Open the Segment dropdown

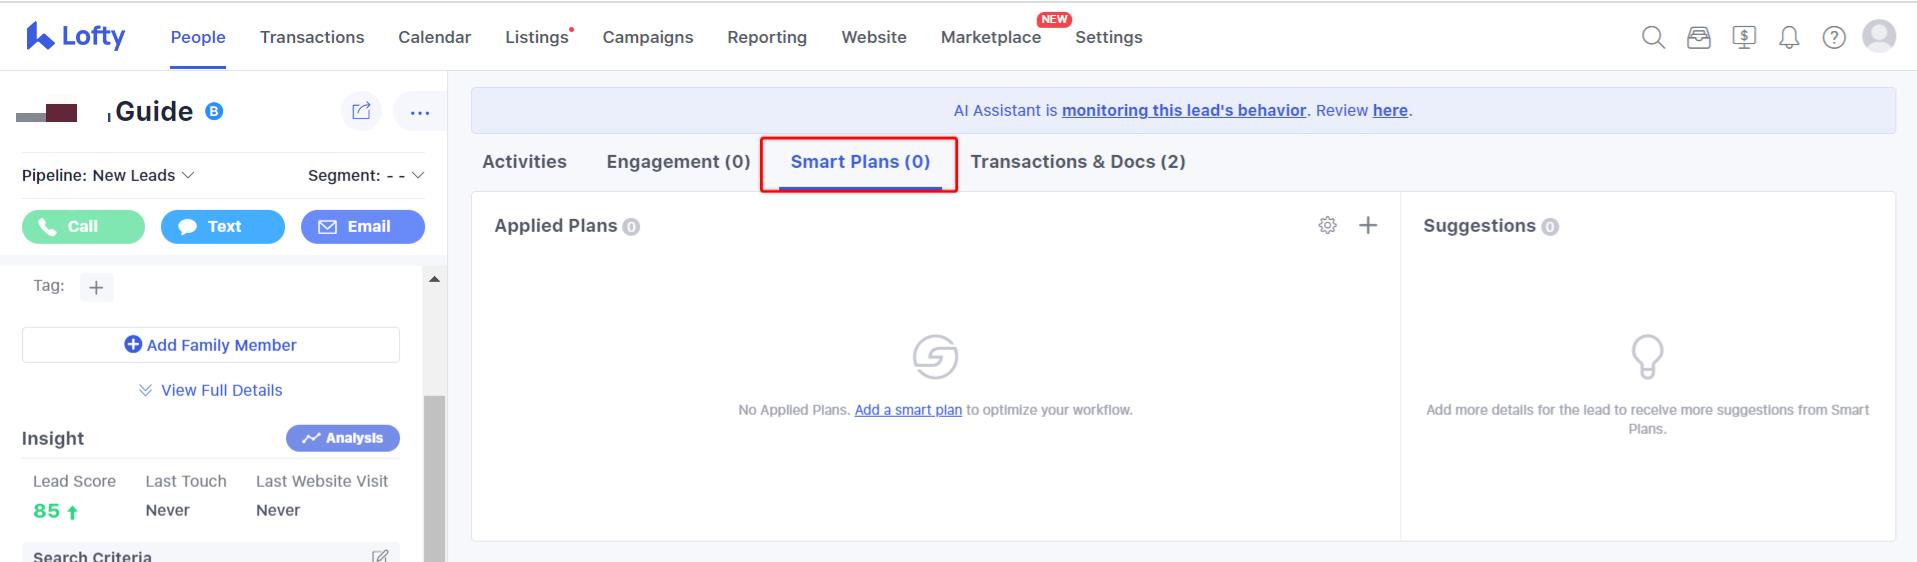[x=366, y=175]
